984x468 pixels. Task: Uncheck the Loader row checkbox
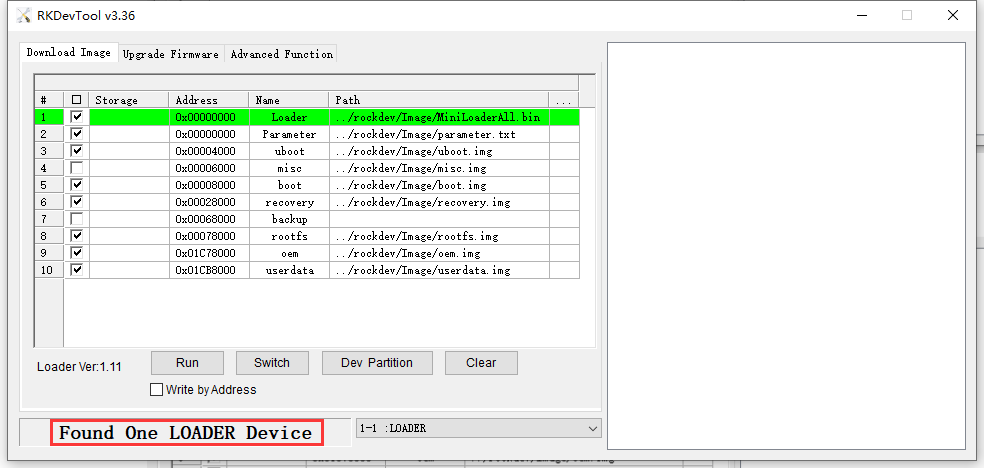77,117
